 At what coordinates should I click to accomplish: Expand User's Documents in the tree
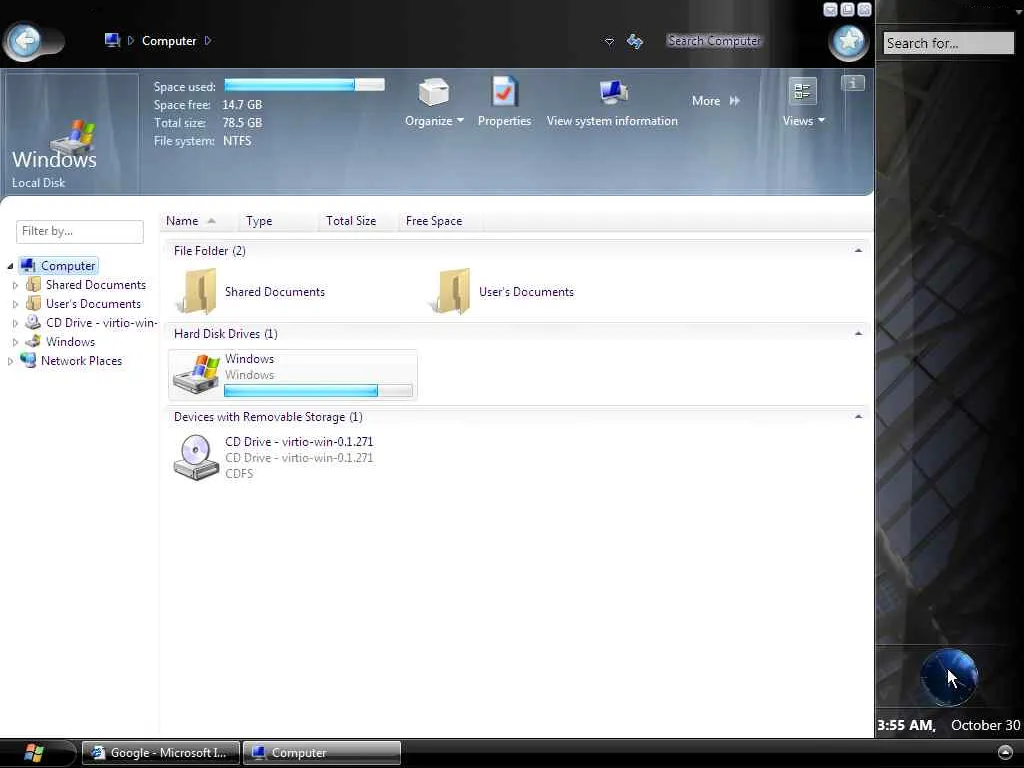click(x=15, y=304)
